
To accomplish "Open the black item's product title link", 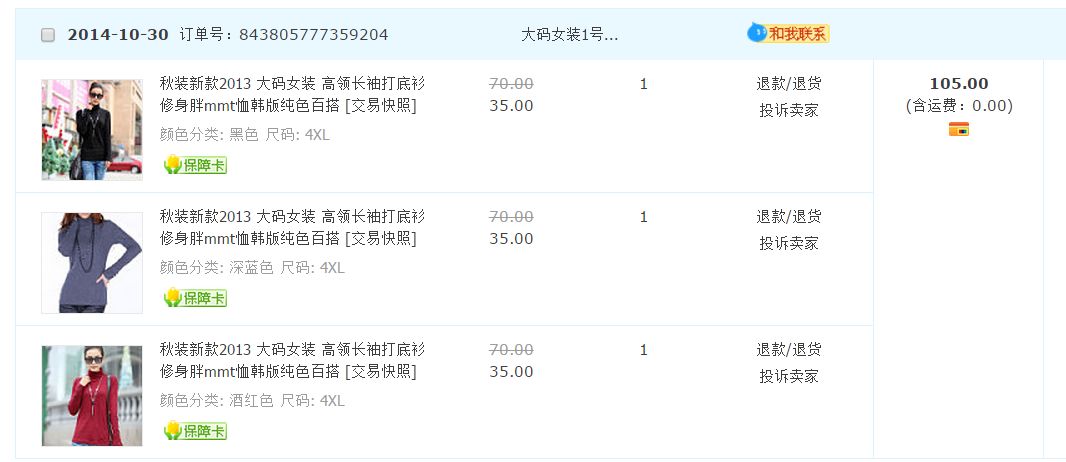I will point(292,94).
